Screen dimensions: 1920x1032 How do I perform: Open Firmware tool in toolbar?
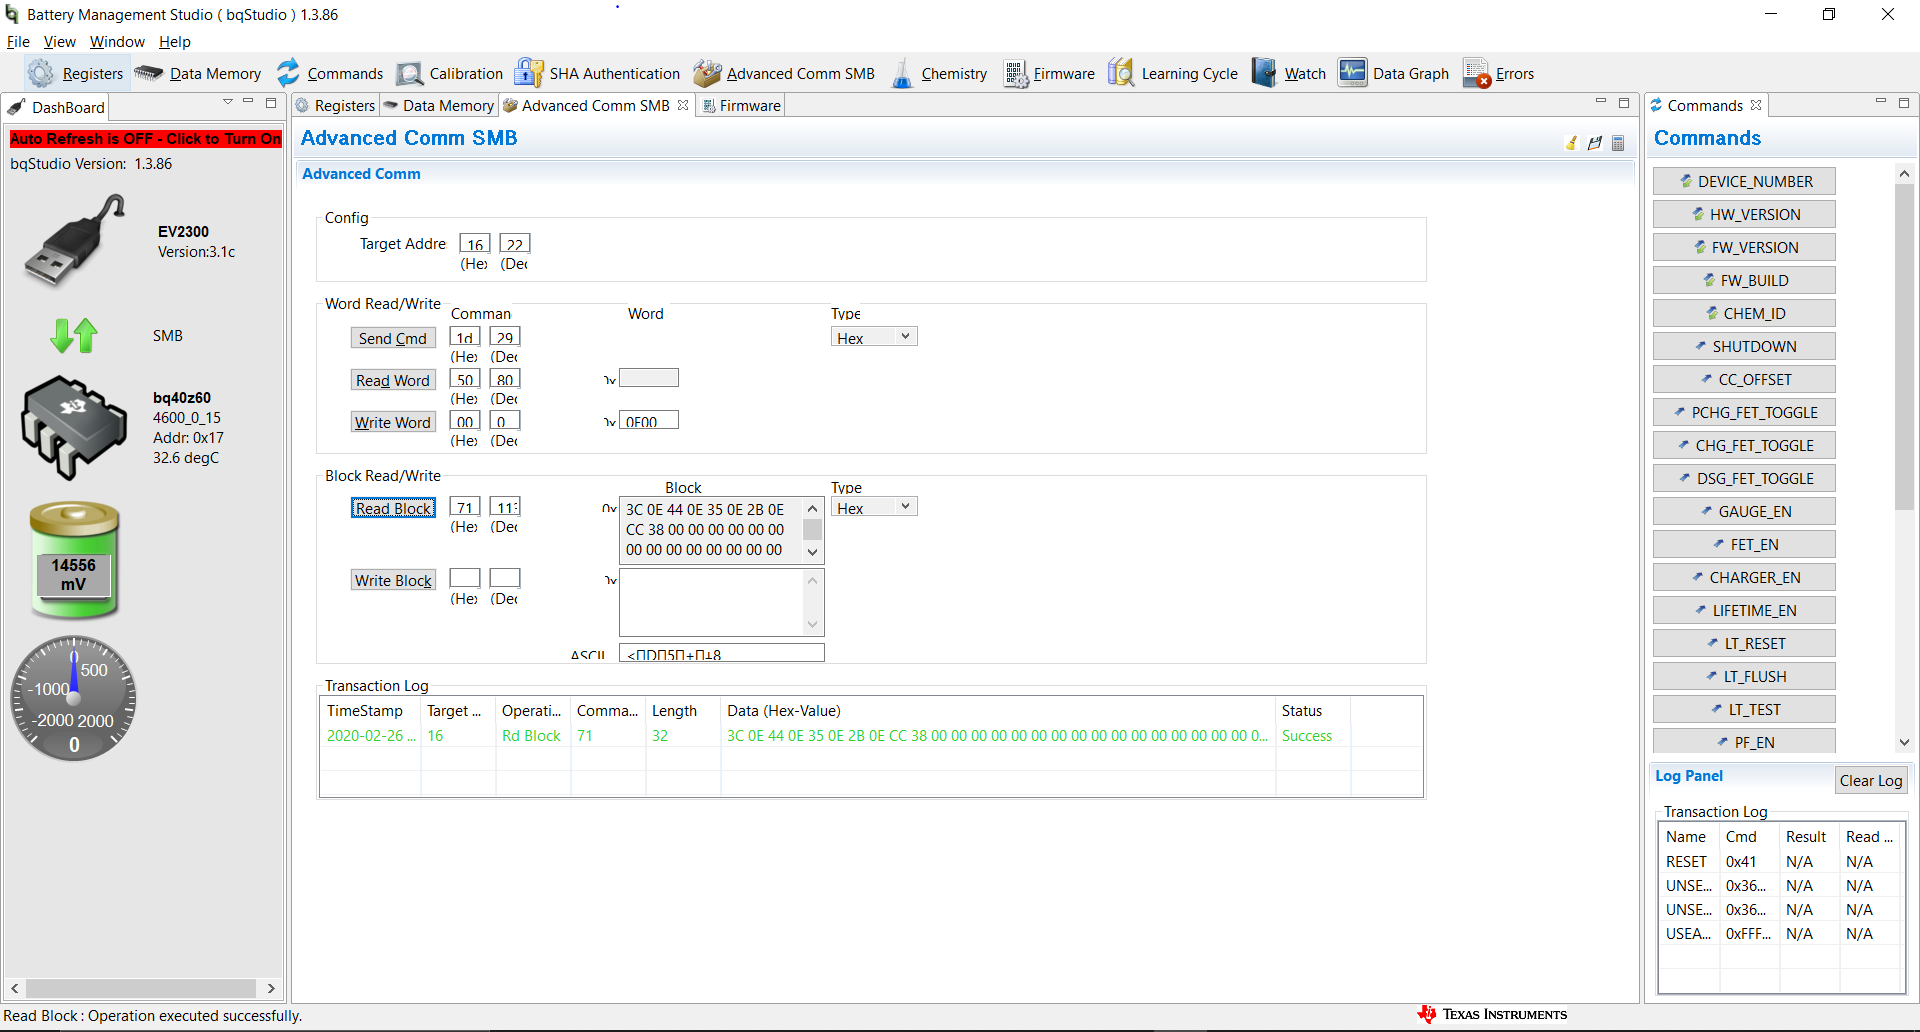click(x=1049, y=74)
